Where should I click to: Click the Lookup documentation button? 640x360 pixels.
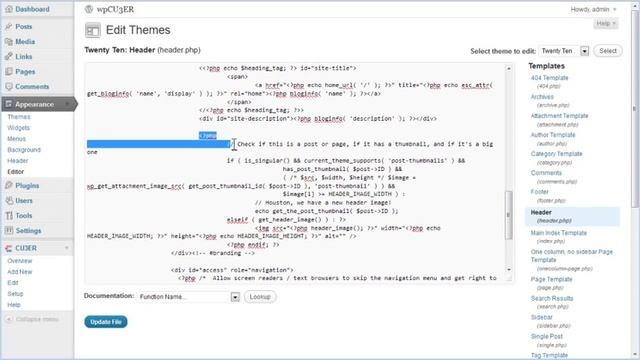pyautogui.click(x=260, y=297)
